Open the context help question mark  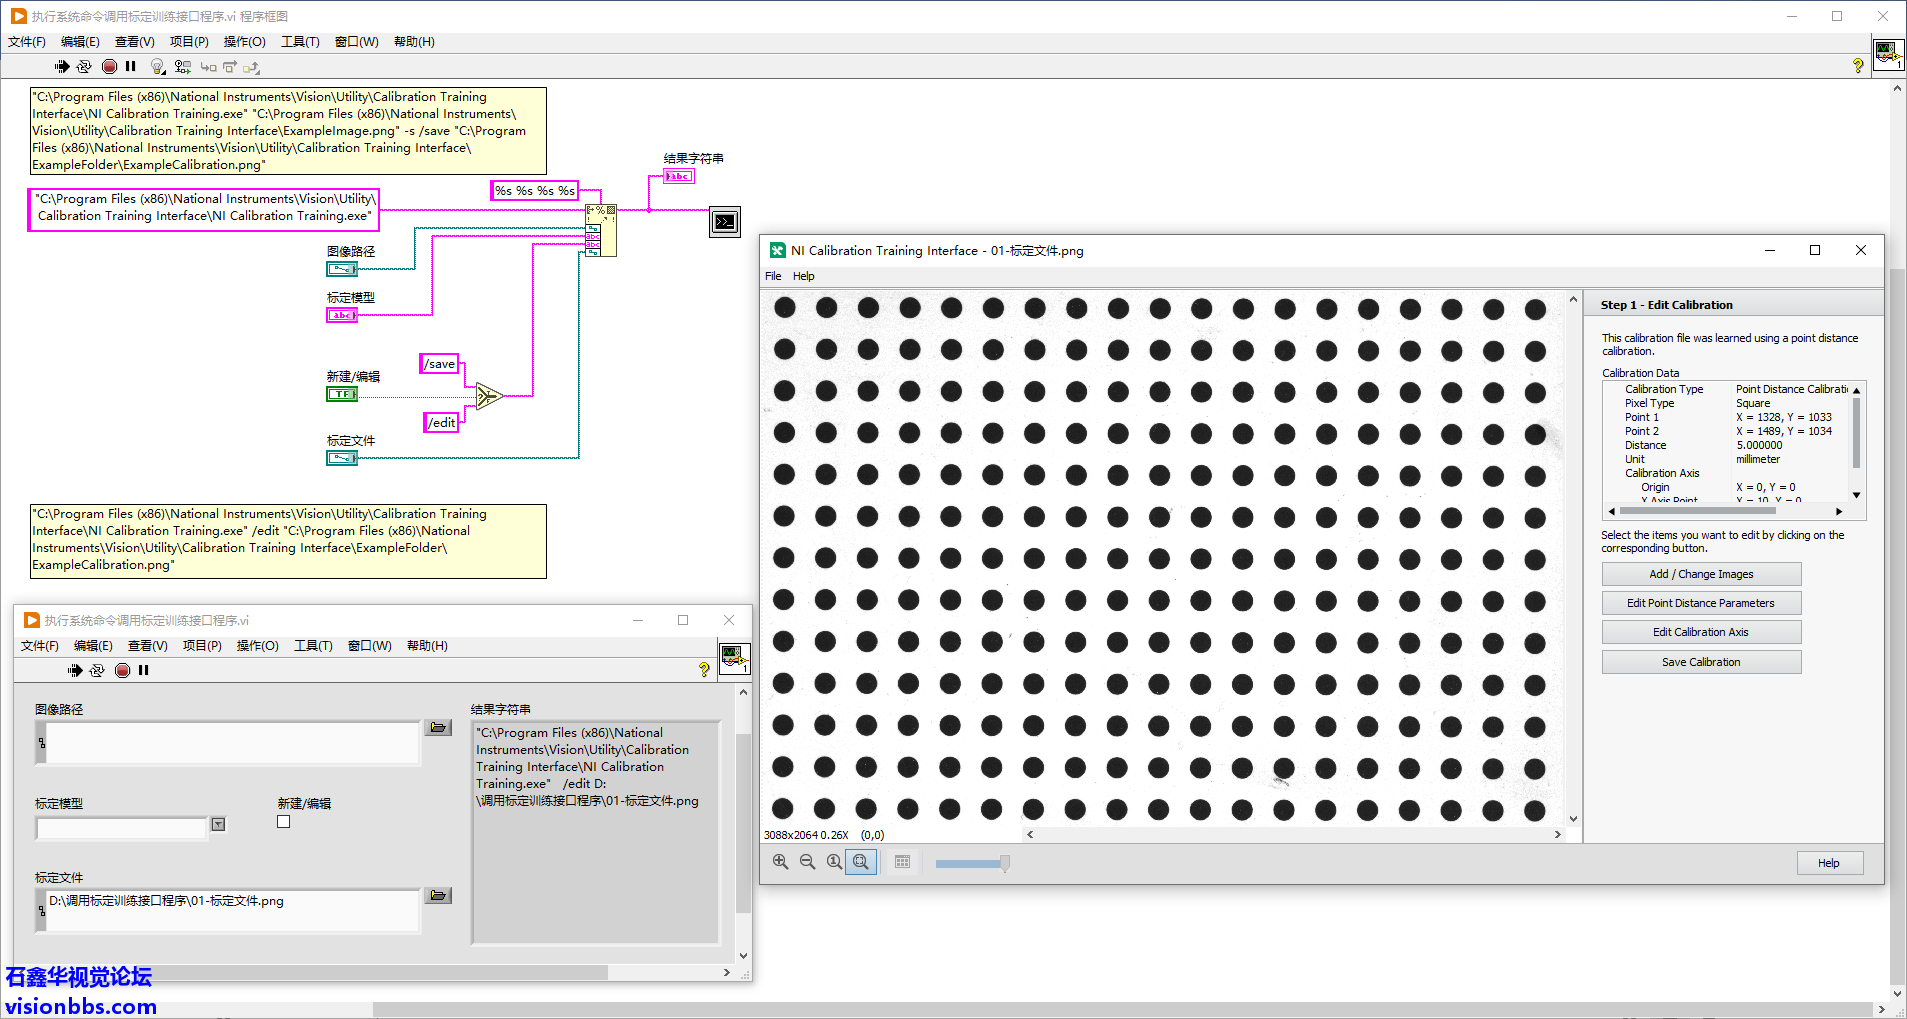click(x=1858, y=66)
